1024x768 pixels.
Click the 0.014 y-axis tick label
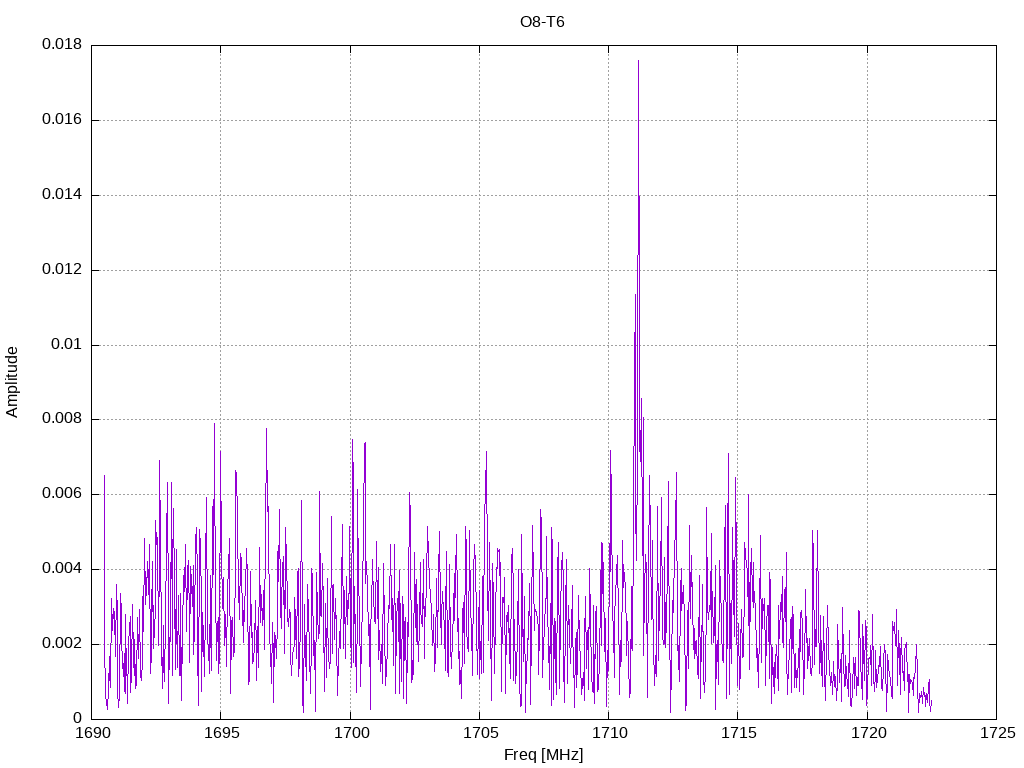pos(62,195)
